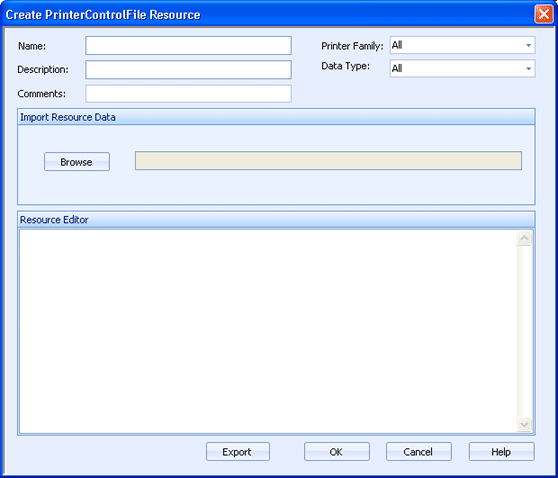Click the Resource Editor panel header
The height and width of the screenshot is (478, 558).
[276, 220]
